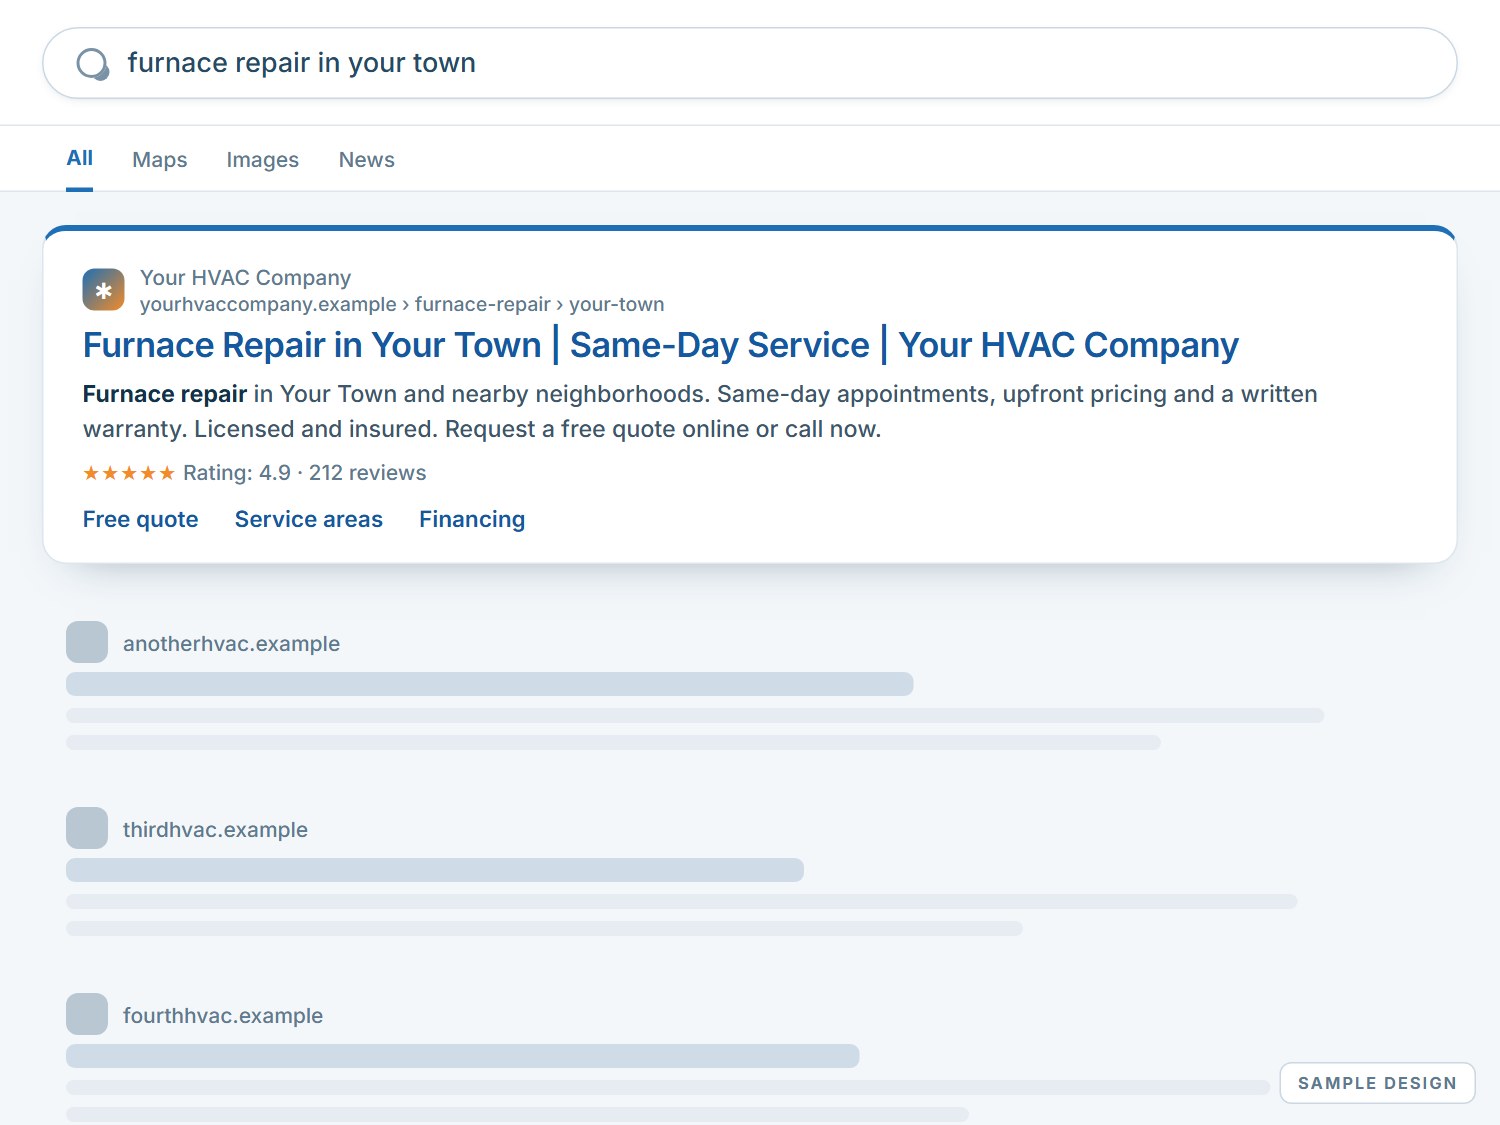This screenshot has width=1500, height=1125.
Task: Open the Furnace Repair in Your Town result title
Action: [x=661, y=345]
